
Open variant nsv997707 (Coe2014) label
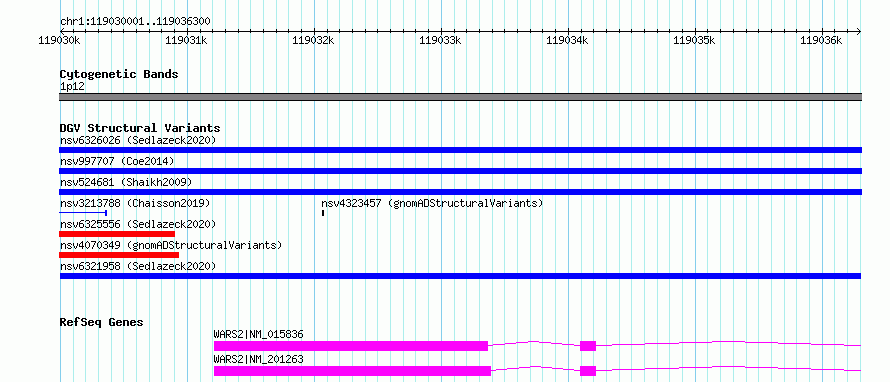[x=117, y=161]
